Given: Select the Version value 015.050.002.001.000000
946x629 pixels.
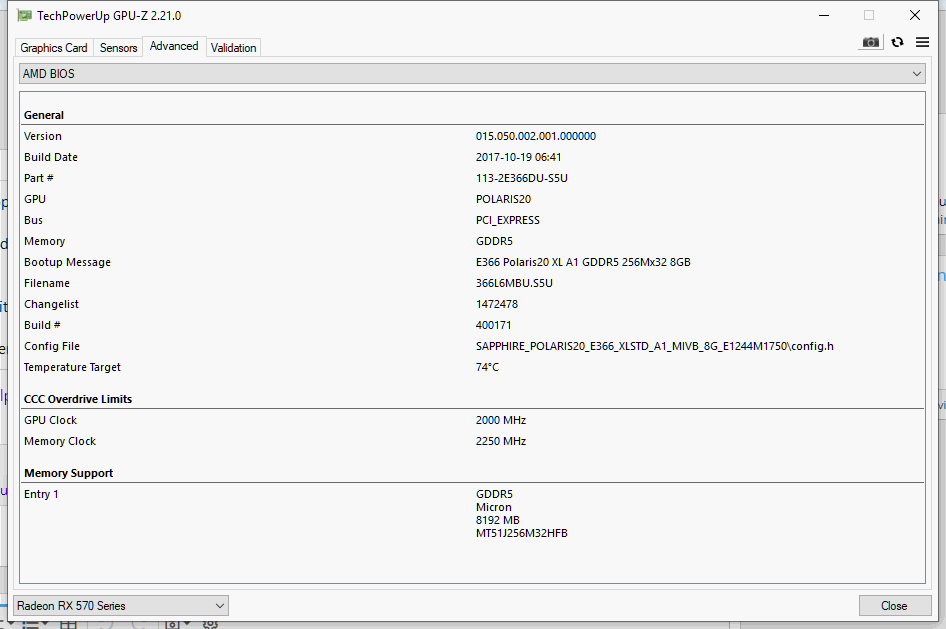Looking at the screenshot, I should coord(536,136).
